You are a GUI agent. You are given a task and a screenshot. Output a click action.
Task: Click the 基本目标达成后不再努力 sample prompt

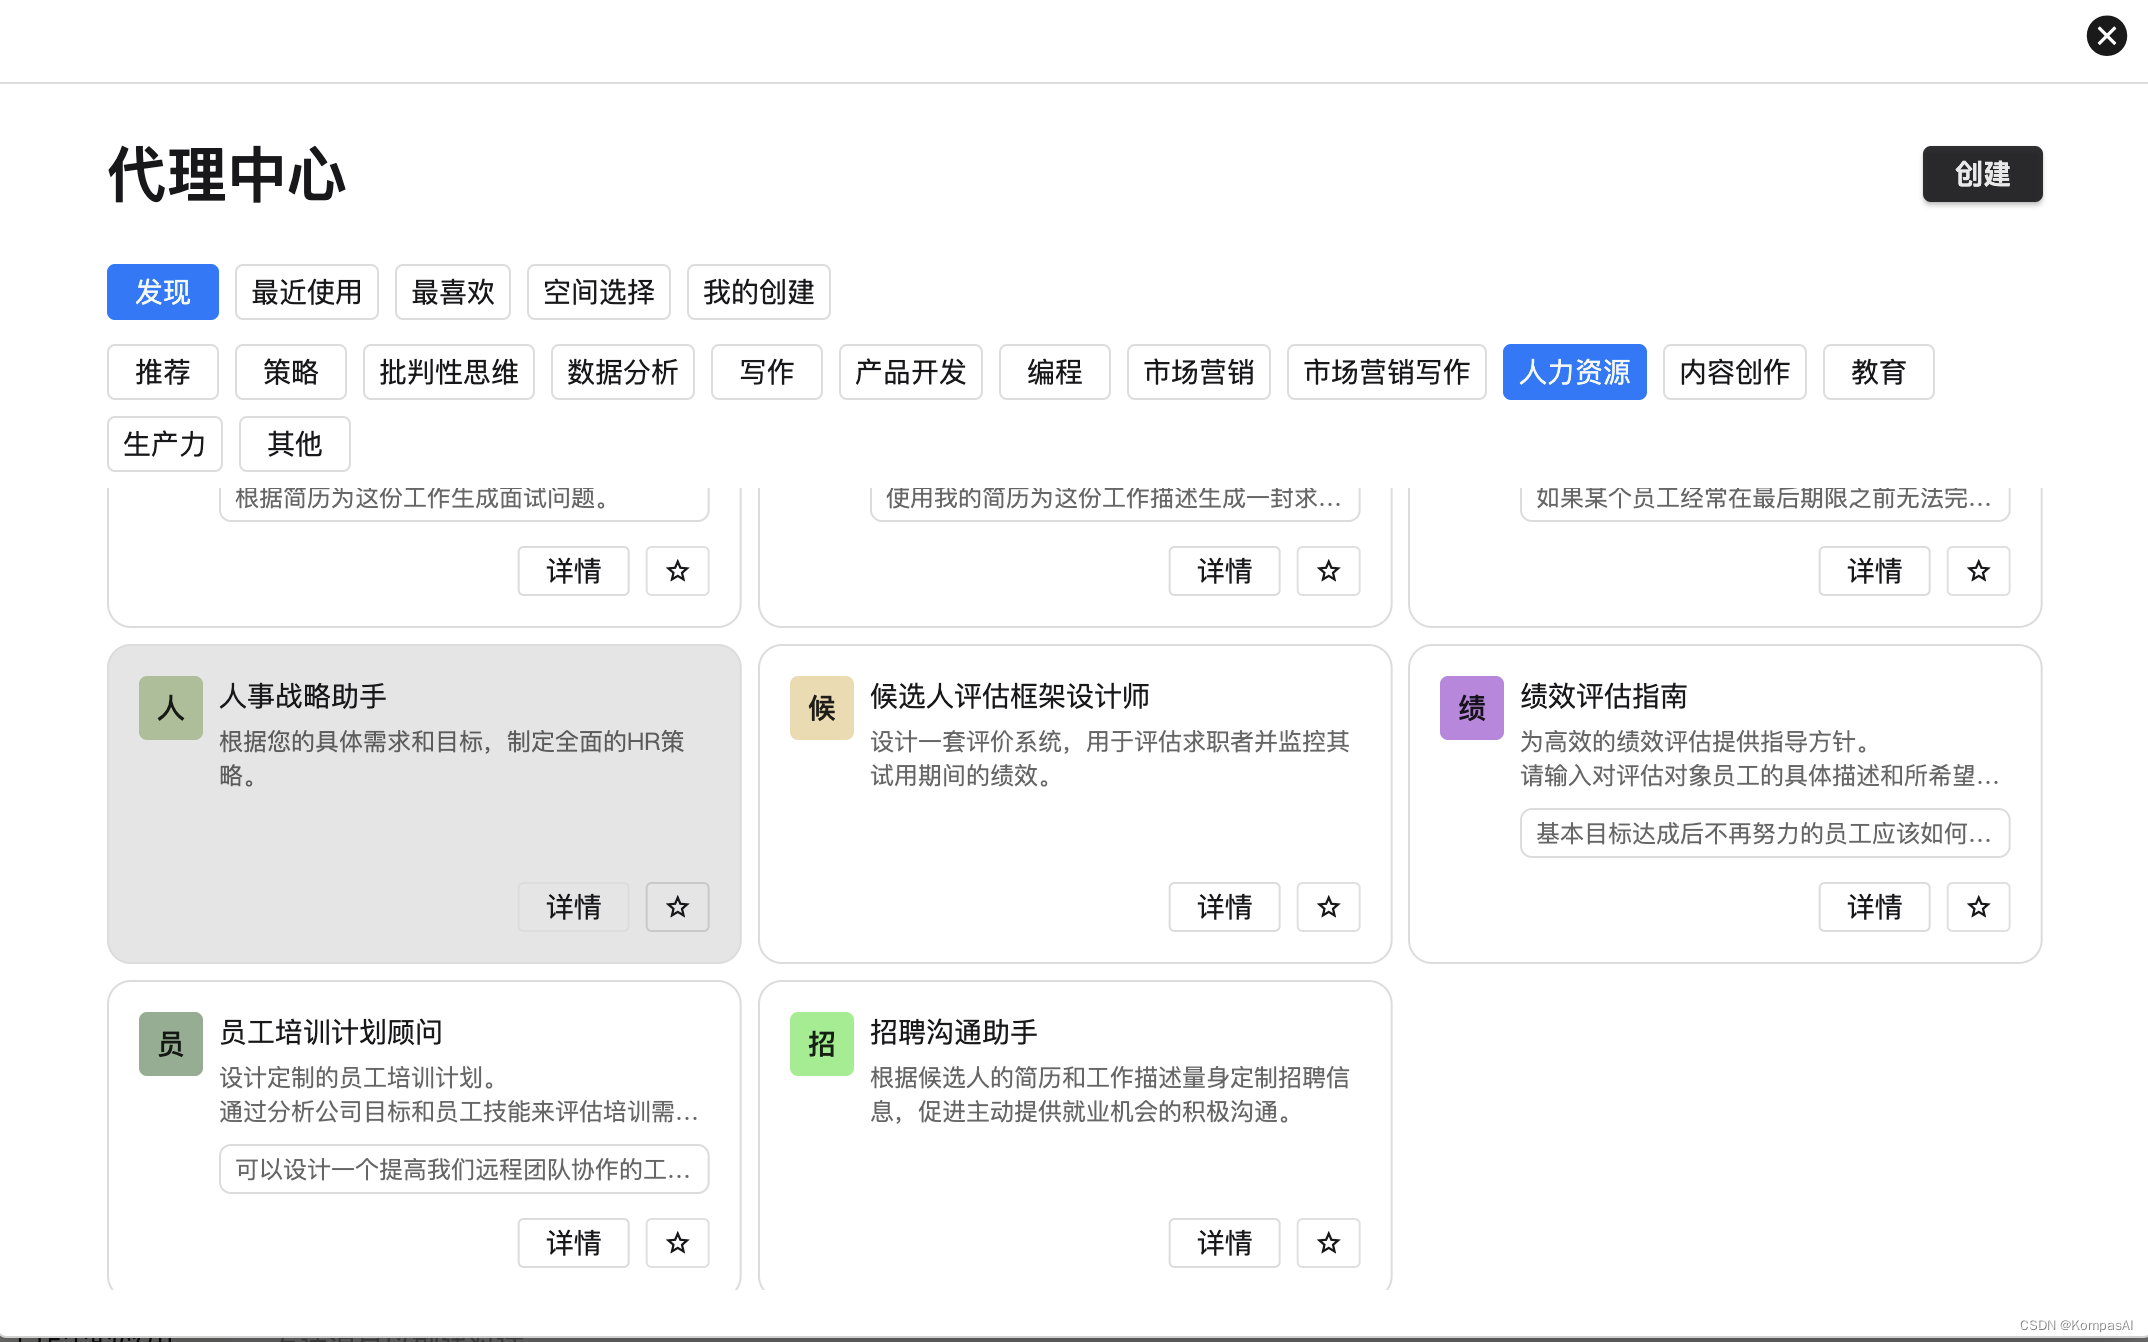coord(1764,833)
